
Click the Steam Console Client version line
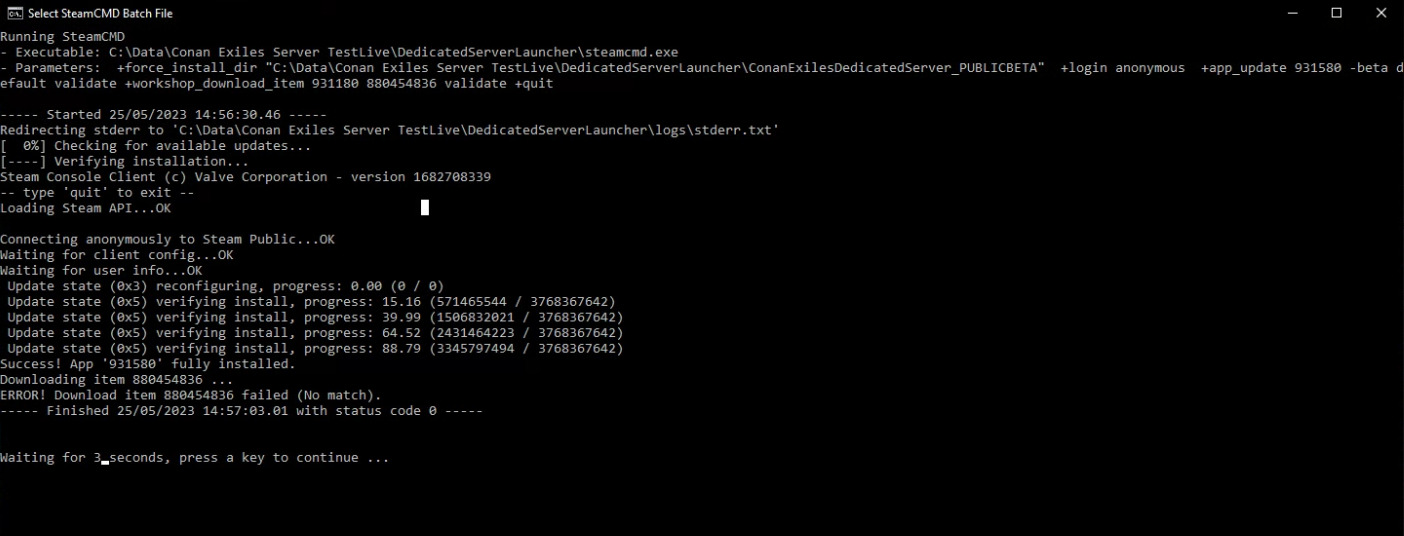point(245,177)
